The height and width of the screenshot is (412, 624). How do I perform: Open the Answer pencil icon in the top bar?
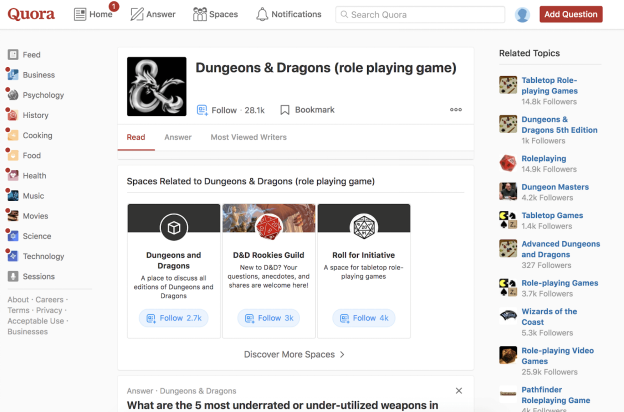click(137, 14)
